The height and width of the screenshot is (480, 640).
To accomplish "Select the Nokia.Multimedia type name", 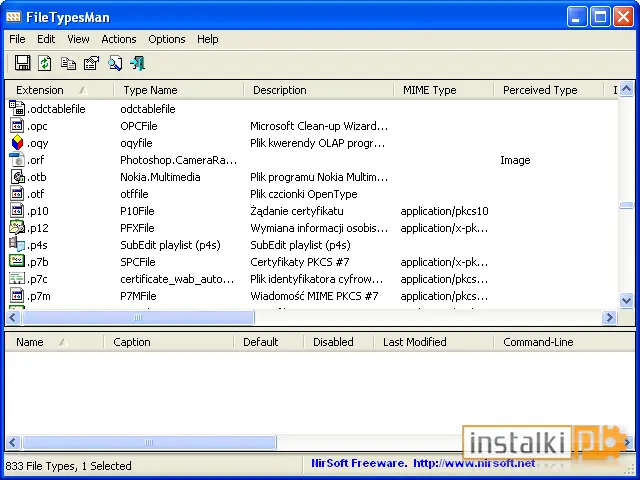I will [160, 177].
